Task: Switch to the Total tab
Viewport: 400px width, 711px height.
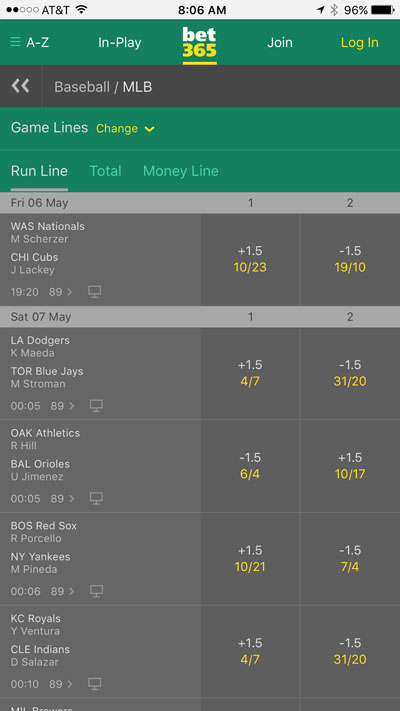Action: (106, 171)
